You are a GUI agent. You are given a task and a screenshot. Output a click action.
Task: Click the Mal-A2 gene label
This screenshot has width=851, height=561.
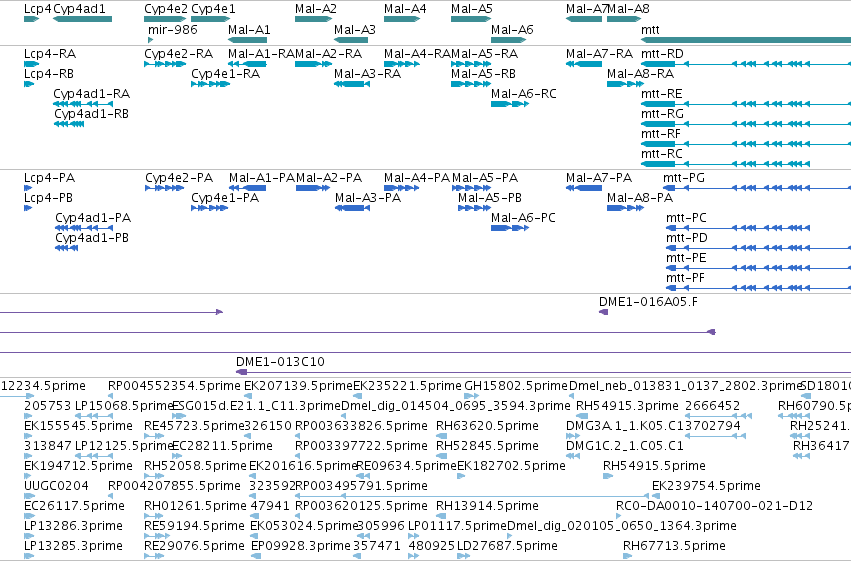[x=316, y=9]
